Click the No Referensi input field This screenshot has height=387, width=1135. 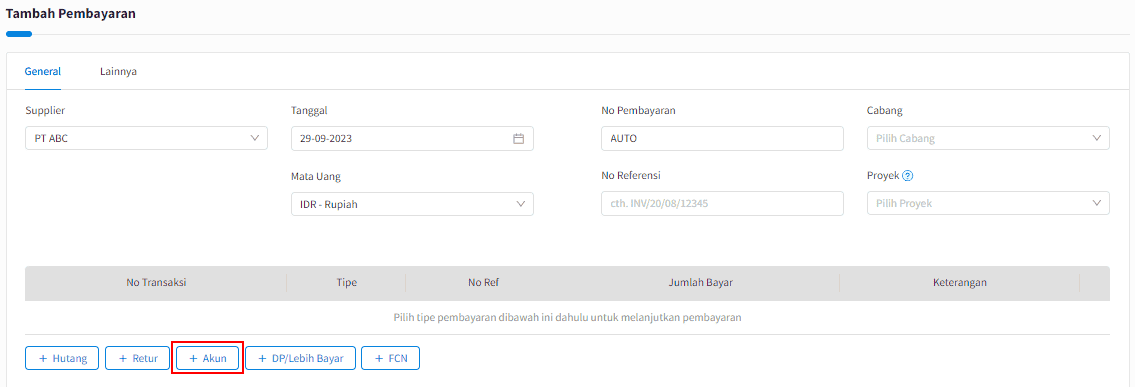722,204
